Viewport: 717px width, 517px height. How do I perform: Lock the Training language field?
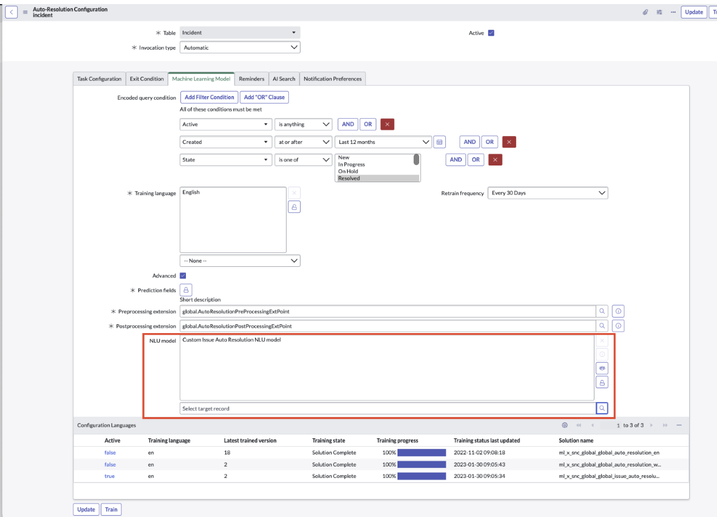294,207
